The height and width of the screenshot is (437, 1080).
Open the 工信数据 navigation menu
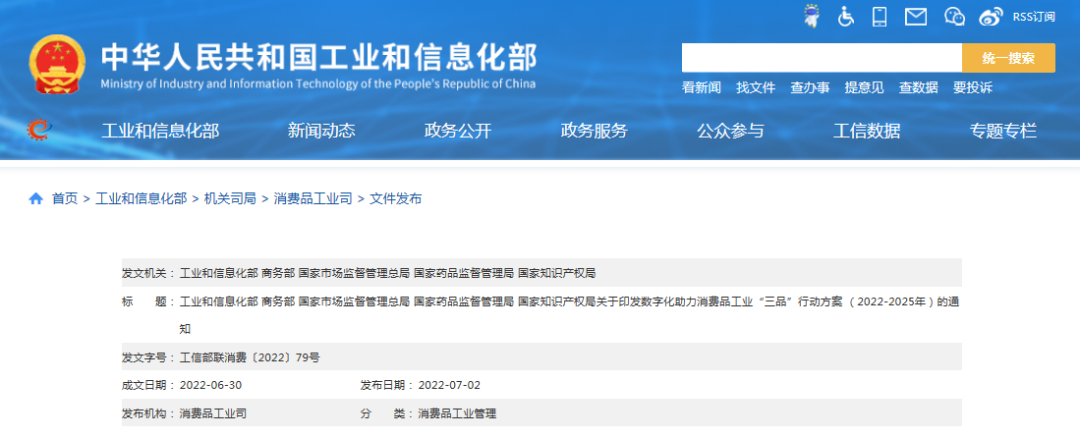pos(866,130)
